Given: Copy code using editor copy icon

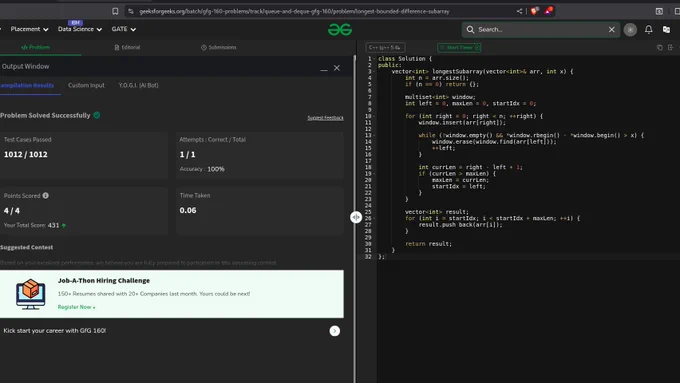Looking at the screenshot, I should coord(660,47).
